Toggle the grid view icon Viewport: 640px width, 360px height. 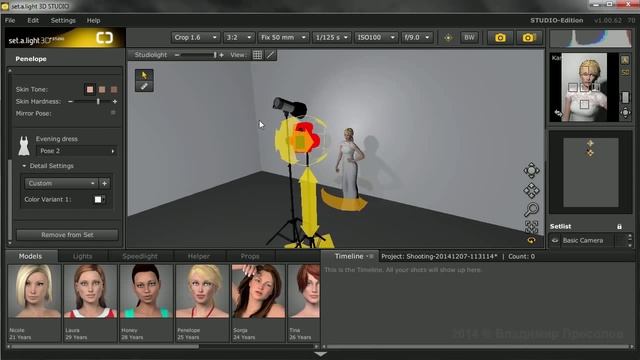coord(257,55)
